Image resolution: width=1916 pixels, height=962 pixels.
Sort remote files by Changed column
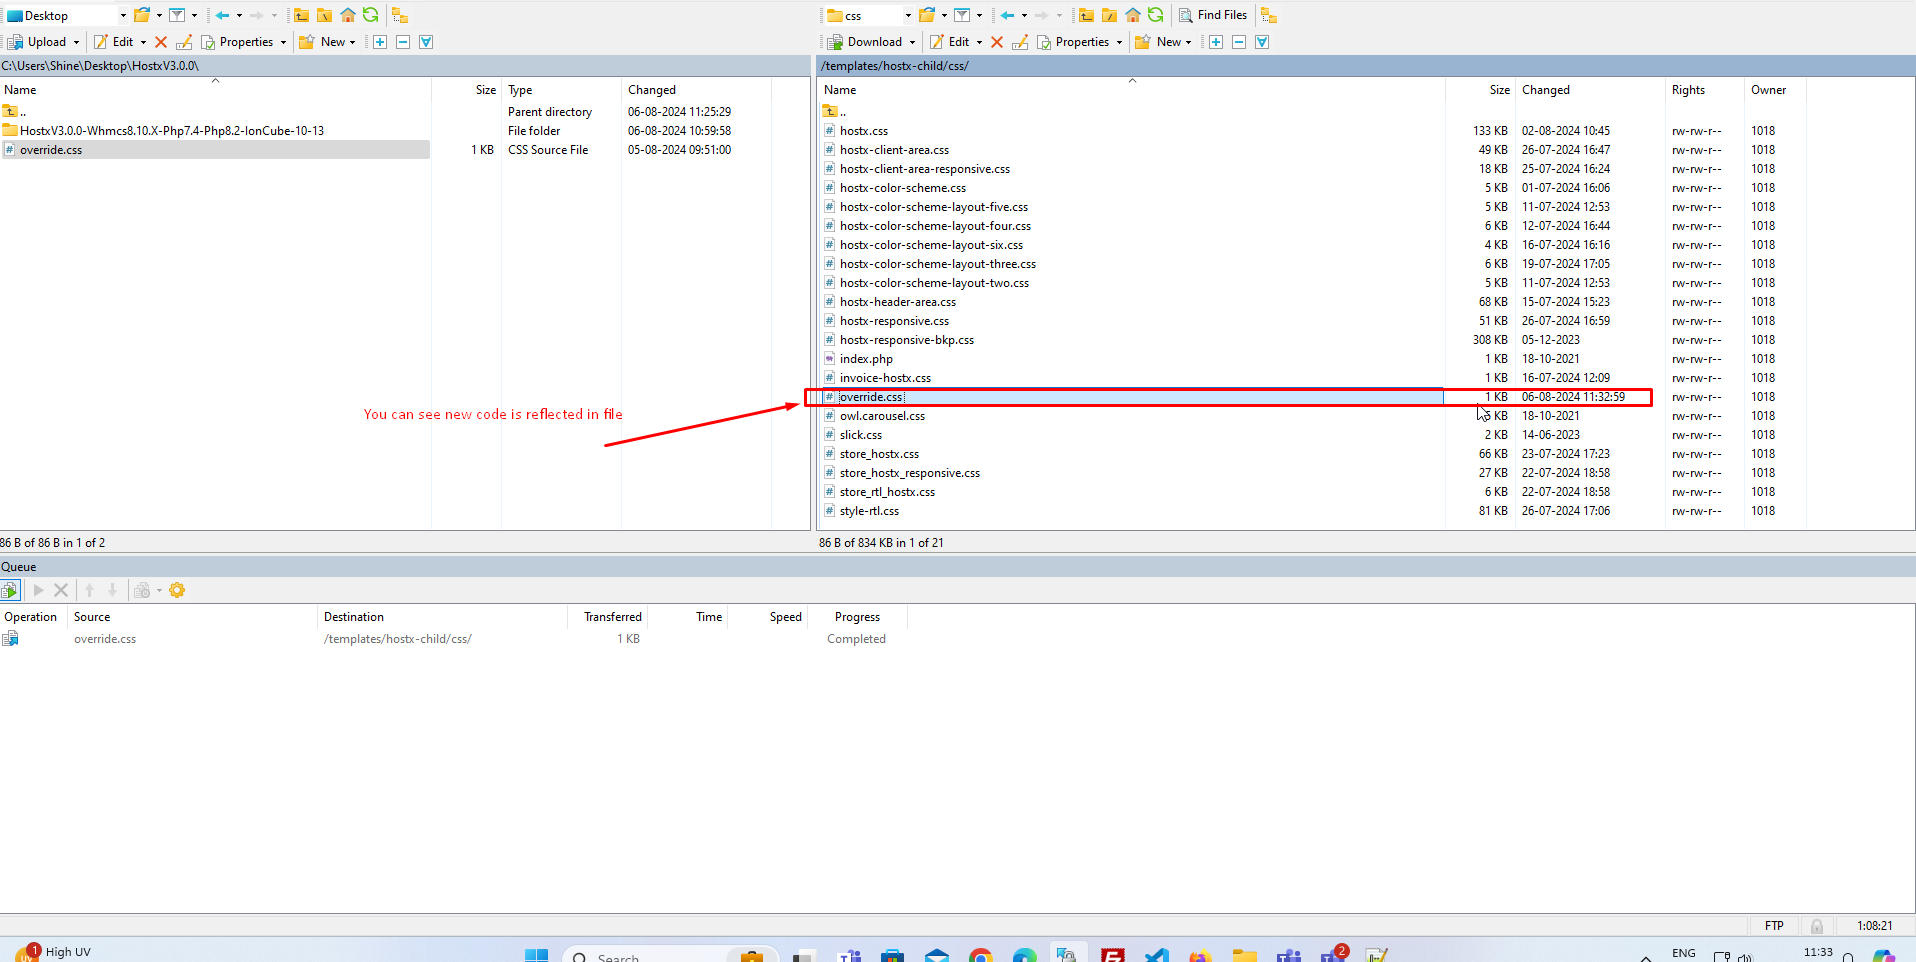[1546, 90]
